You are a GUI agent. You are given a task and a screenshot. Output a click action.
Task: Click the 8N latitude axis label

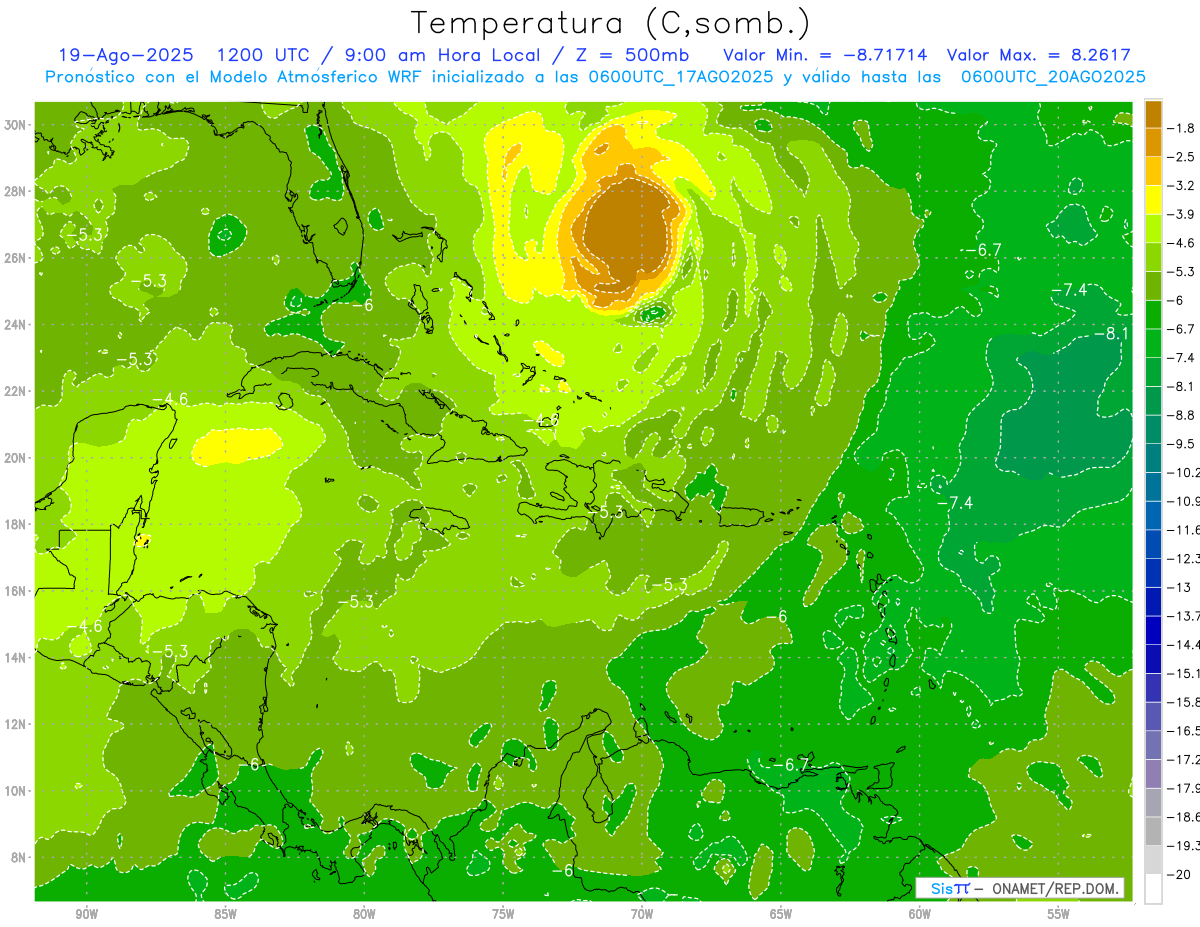click(x=19, y=857)
